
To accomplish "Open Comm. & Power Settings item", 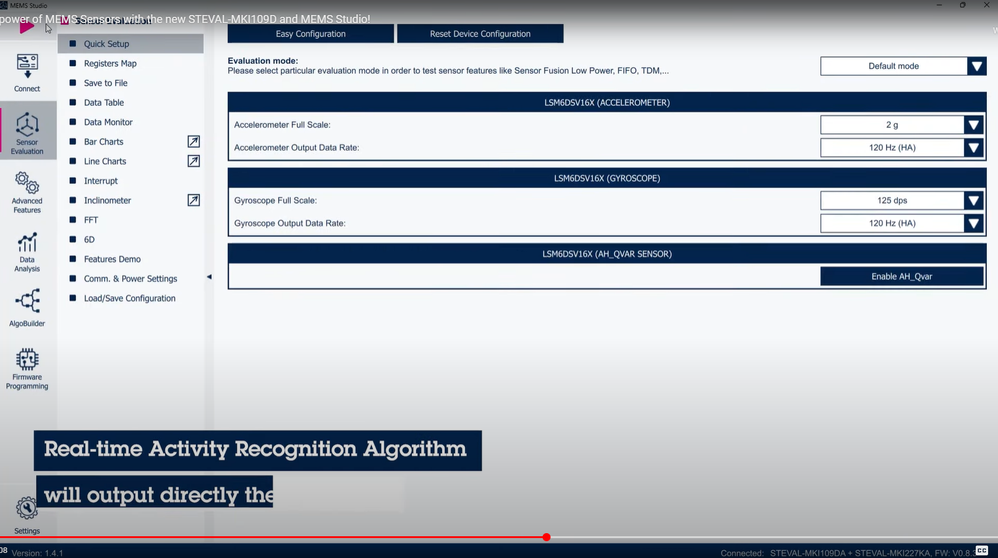I will pos(130,279).
